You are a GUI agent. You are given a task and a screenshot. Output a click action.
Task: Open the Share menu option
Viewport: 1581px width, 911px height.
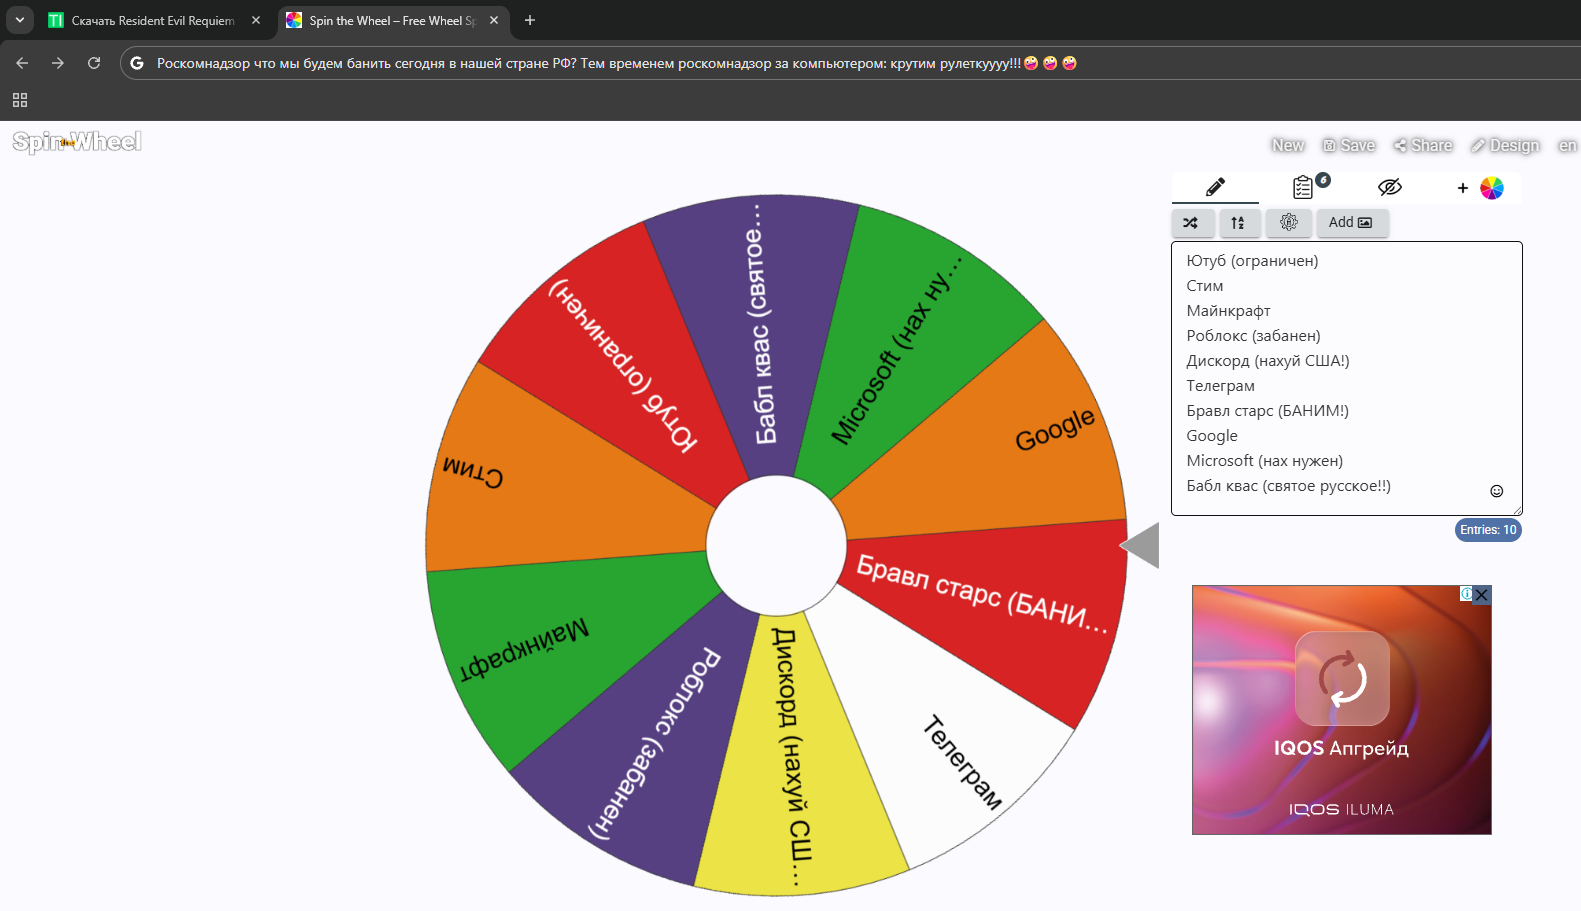(x=1423, y=146)
